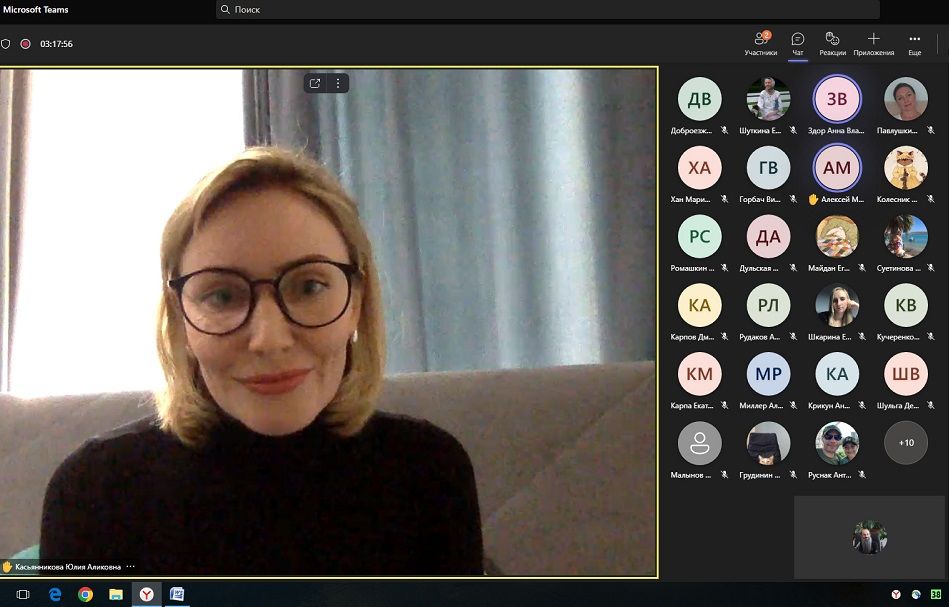The image size is (949, 607).
Task: Click the Task View taskbar button
Action: [23, 594]
